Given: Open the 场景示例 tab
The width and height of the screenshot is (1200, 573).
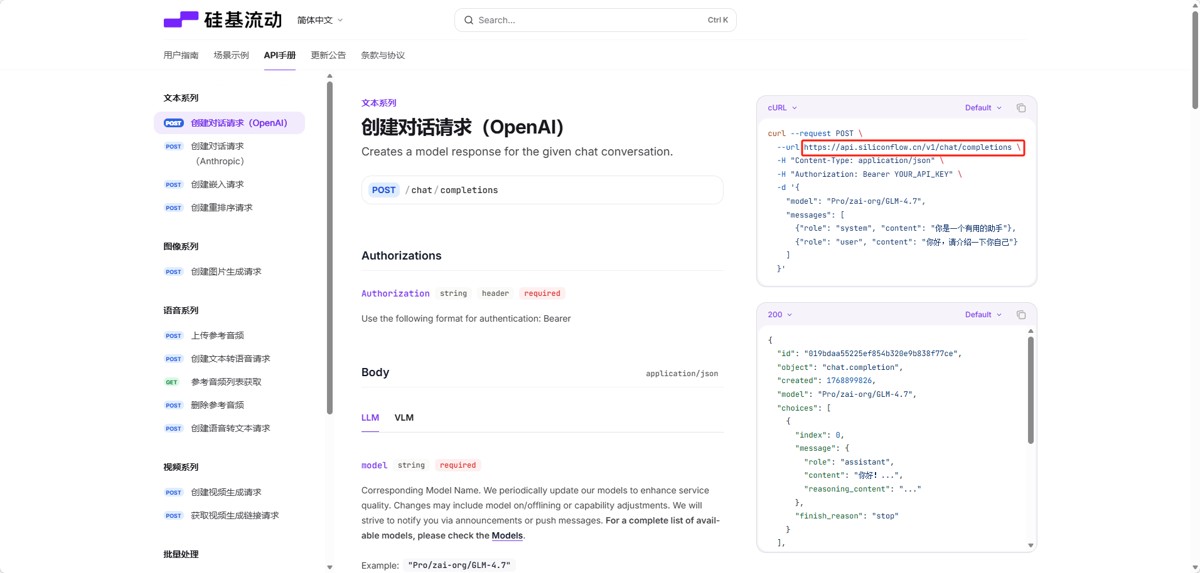Looking at the screenshot, I should pyautogui.click(x=231, y=55).
